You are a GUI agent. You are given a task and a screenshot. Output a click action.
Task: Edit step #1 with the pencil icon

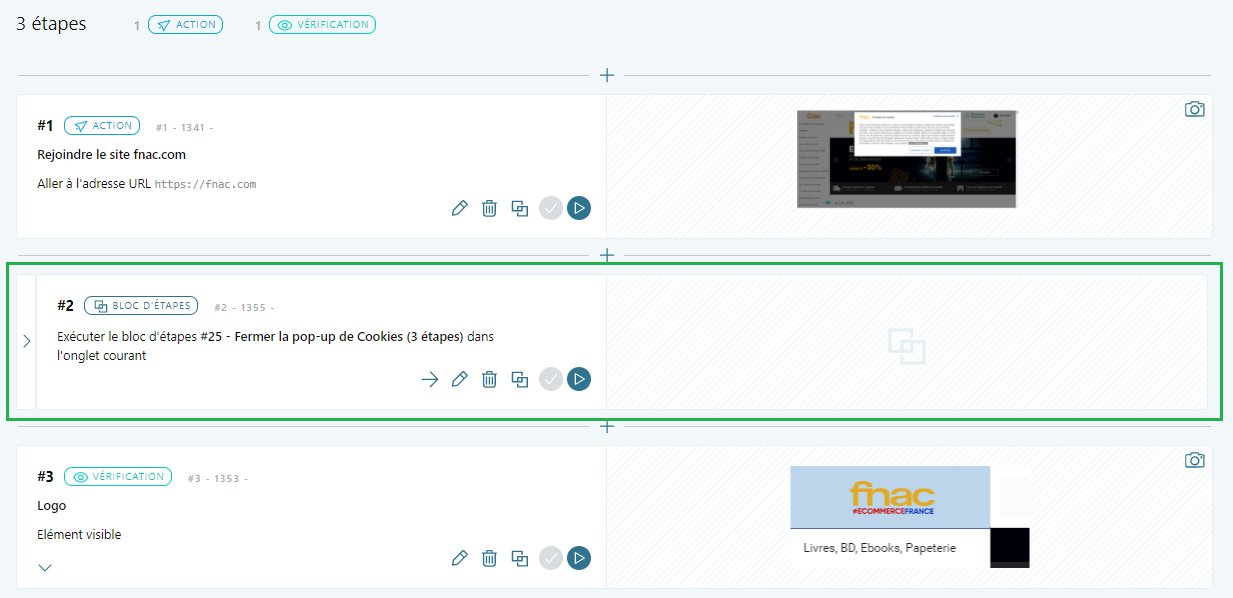pyautogui.click(x=460, y=208)
